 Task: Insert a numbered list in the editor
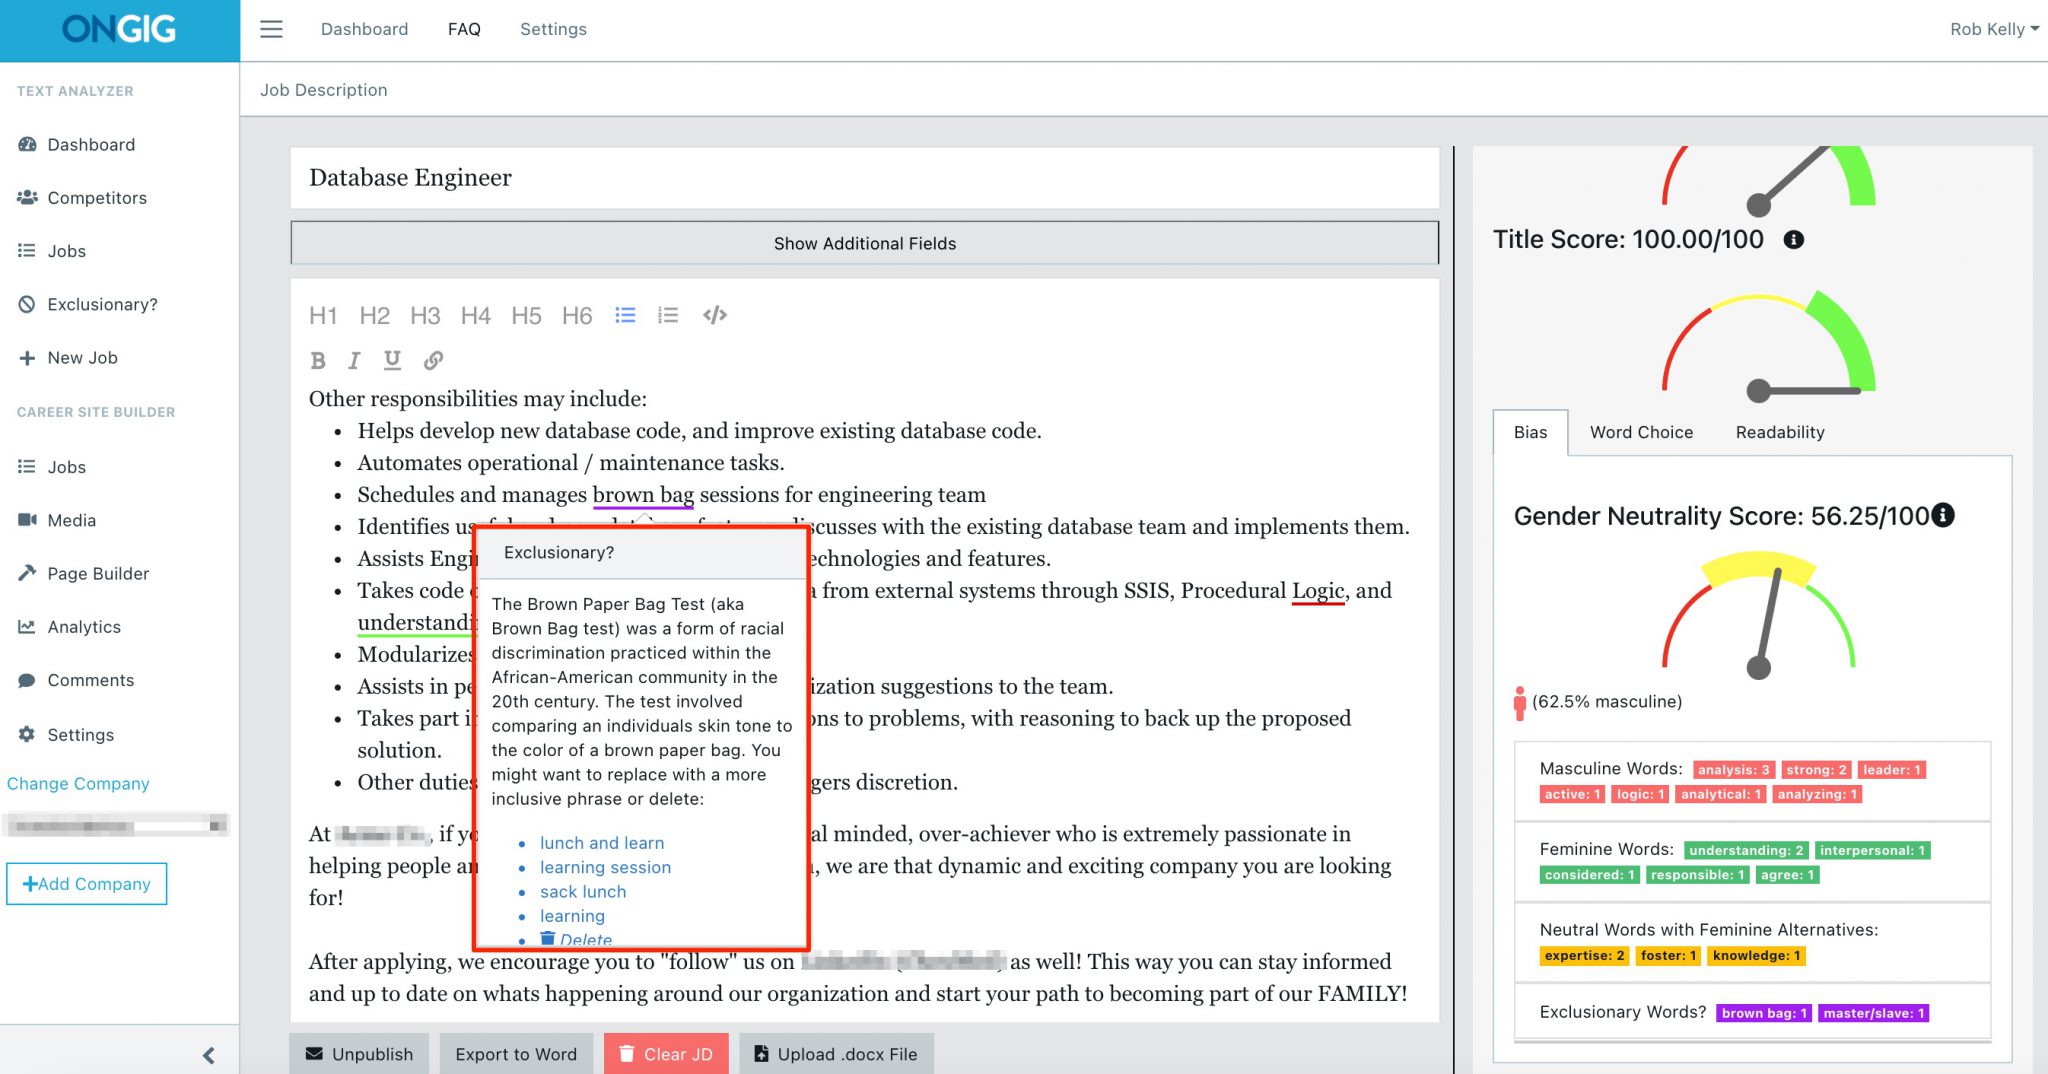coord(667,315)
